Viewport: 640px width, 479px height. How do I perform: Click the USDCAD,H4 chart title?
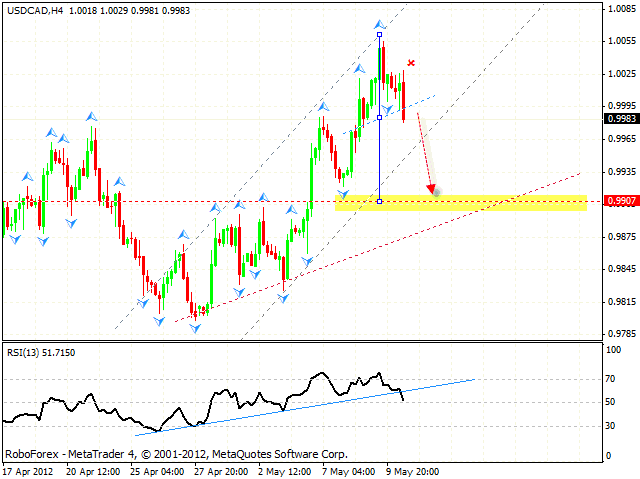33,8
